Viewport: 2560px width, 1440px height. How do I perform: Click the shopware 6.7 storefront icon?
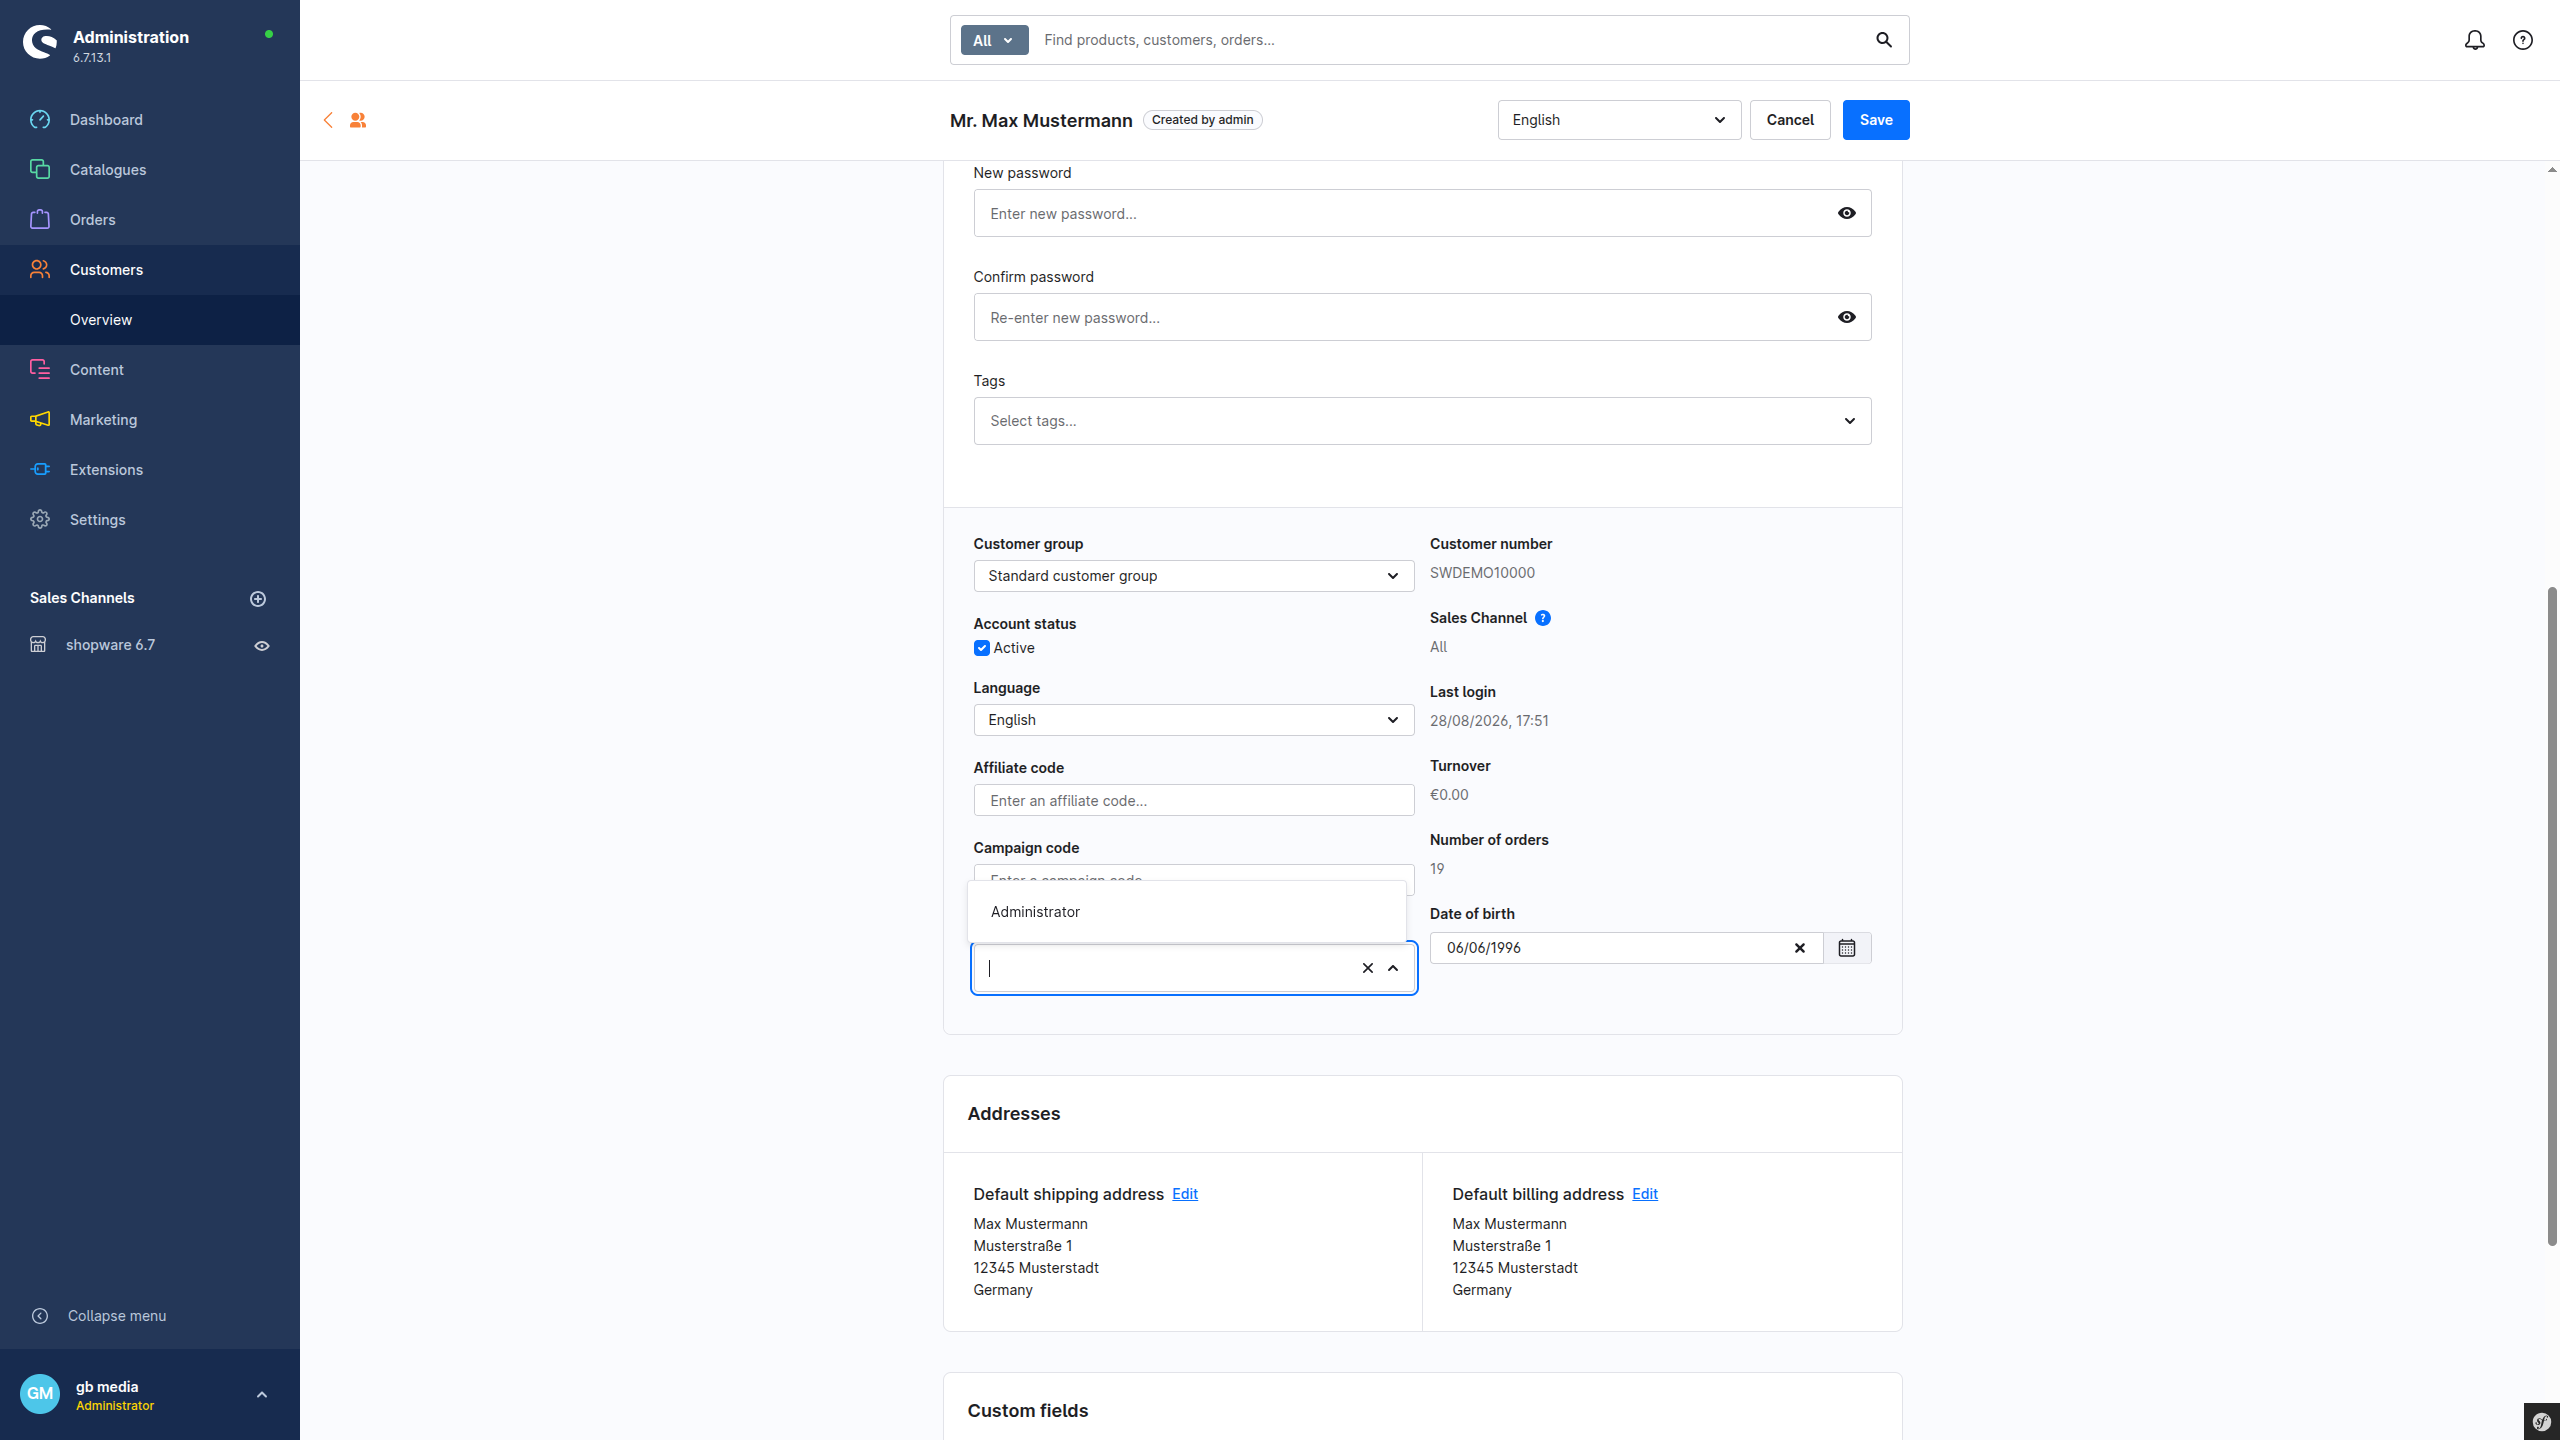tap(38, 645)
